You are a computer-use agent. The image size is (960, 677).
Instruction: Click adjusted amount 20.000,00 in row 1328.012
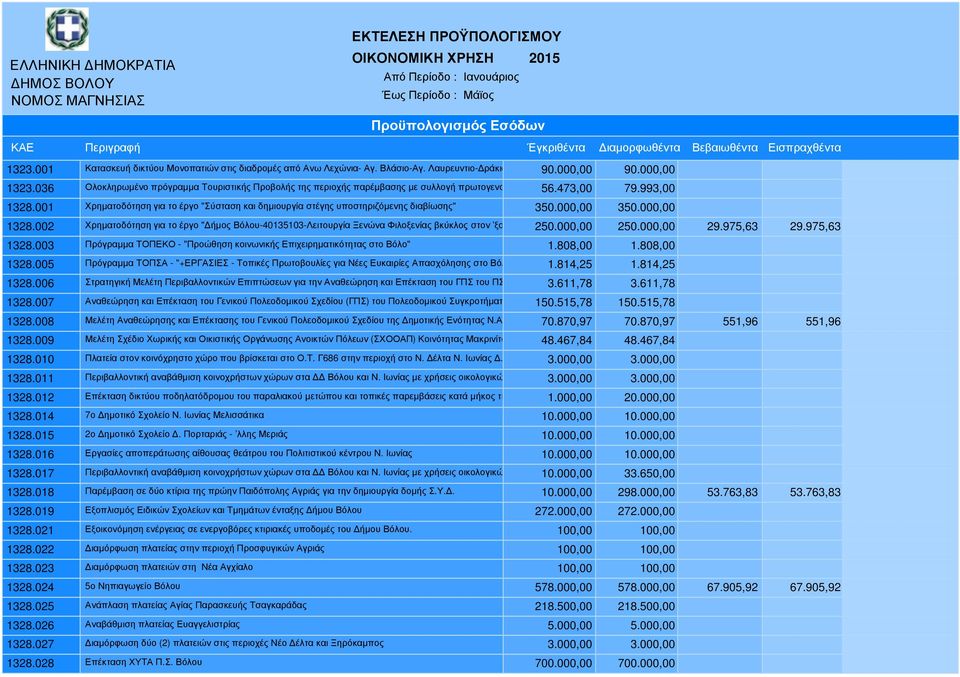click(650, 397)
